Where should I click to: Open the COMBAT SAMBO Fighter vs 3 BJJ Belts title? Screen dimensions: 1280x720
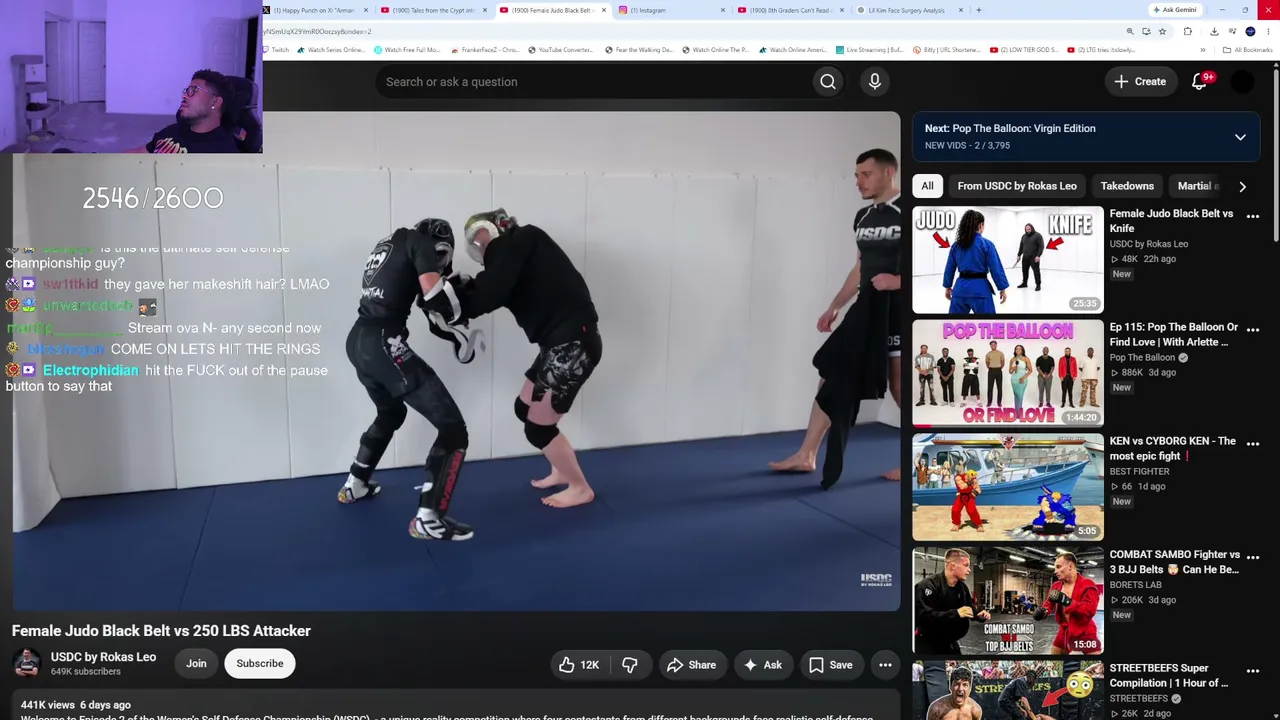(1174, 562)
